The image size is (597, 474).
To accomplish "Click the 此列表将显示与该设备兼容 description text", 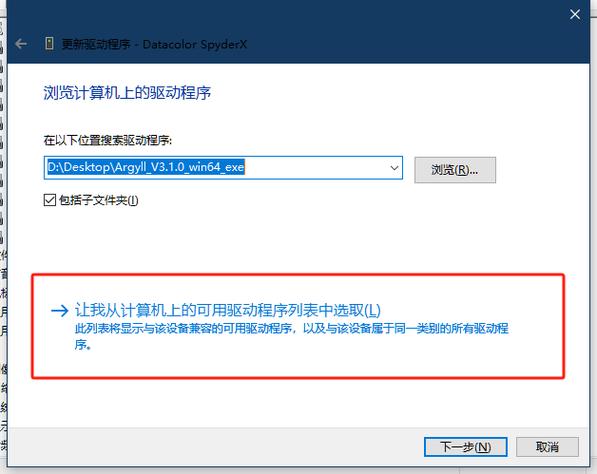I will [291, 336].
